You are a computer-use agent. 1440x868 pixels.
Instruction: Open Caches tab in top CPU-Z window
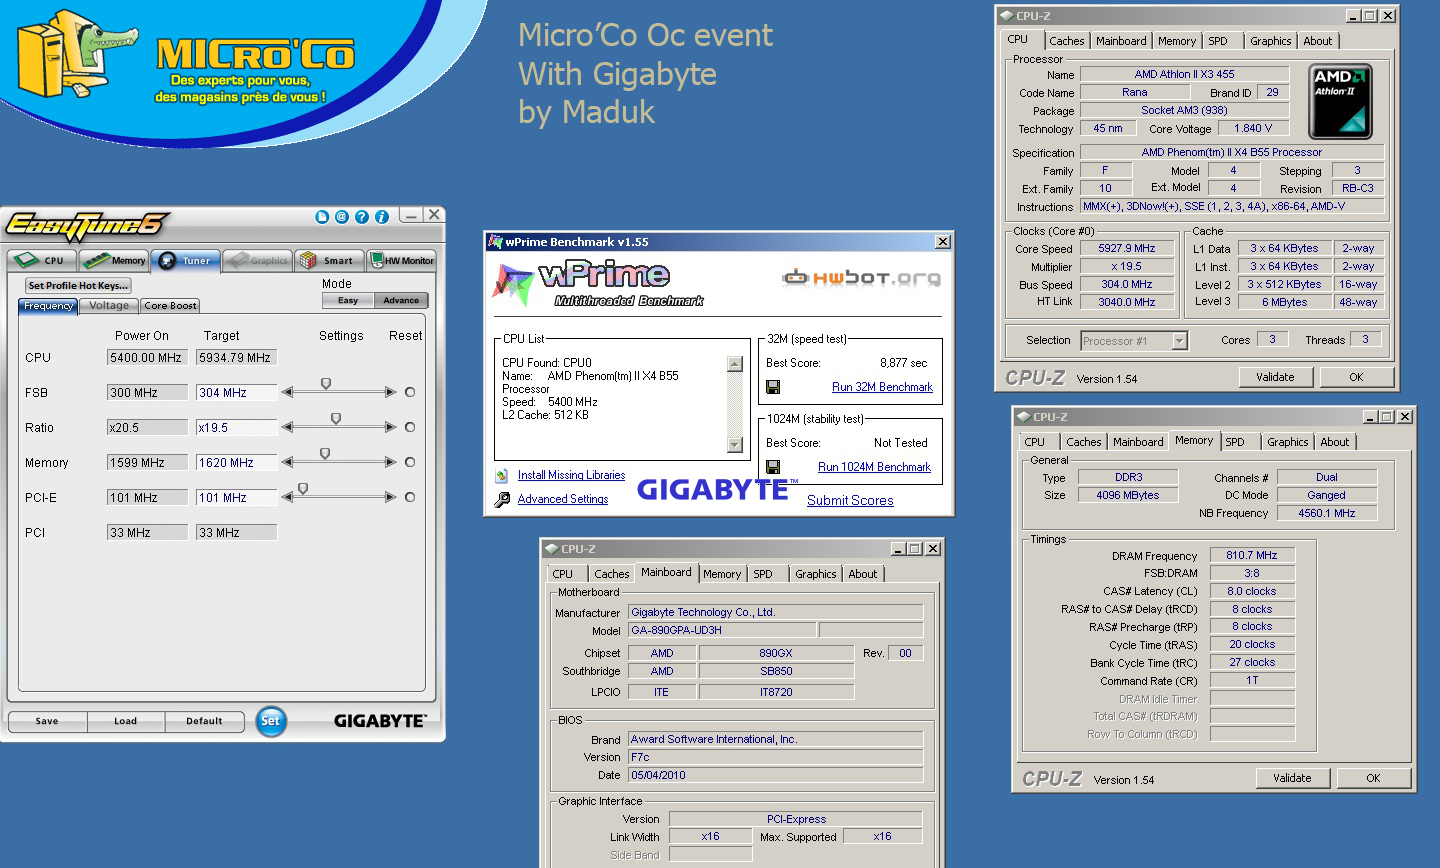point(1066,41)
